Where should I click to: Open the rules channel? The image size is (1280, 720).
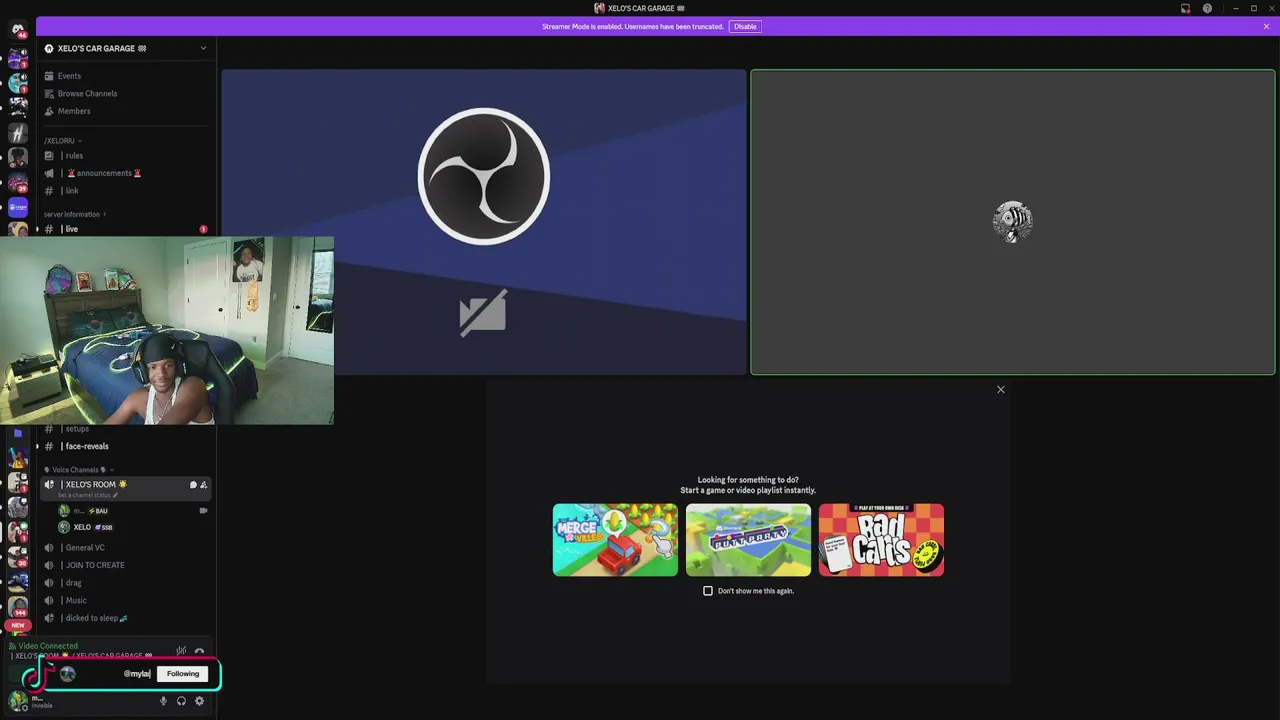point(73,156)
